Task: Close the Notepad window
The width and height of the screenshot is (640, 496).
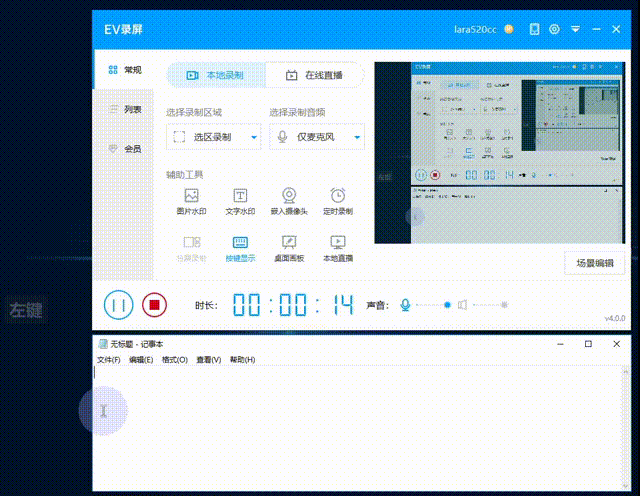Action: point(616,344)
